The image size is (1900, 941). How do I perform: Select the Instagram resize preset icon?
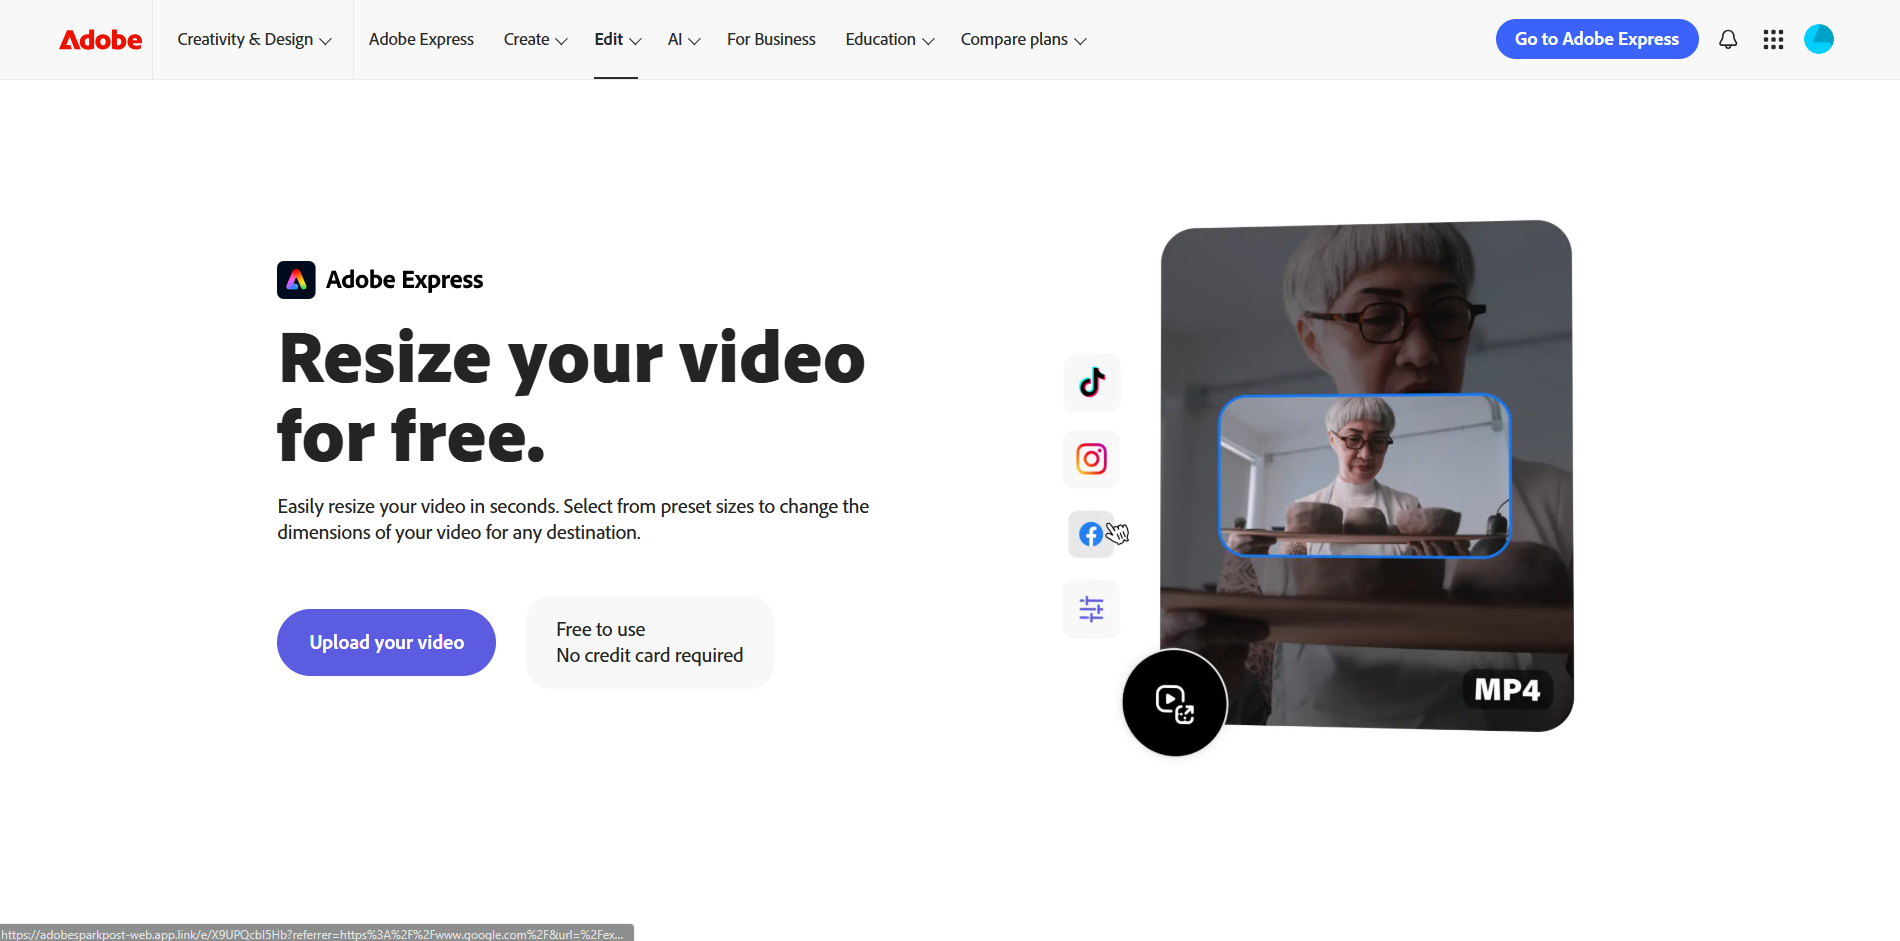coord(1091,459)
